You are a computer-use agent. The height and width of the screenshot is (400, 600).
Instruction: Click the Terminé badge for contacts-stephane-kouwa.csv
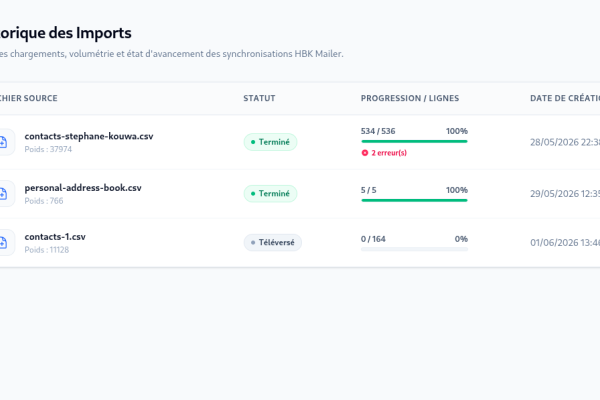click(x=271, y=142)
